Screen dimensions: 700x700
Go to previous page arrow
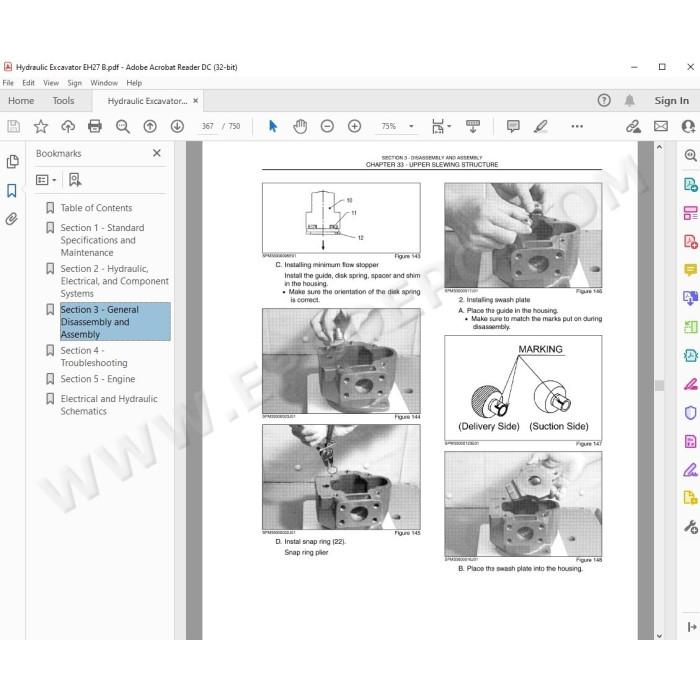[150, 126]
